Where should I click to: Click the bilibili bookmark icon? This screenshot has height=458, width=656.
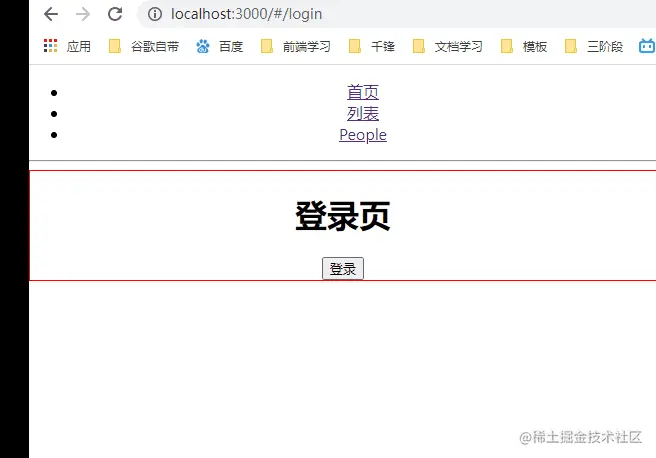tap(647, 46)
